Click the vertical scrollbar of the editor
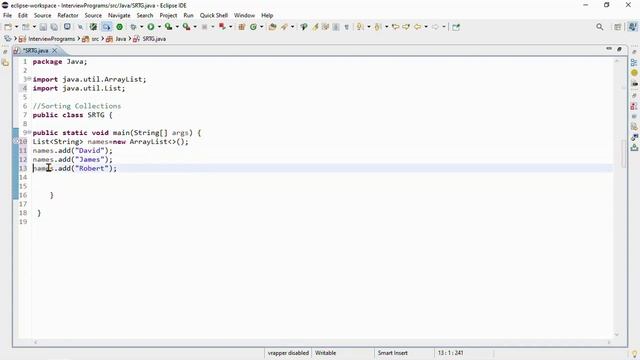This screenshot has width=640, height=360. click(x=624, y=153)
